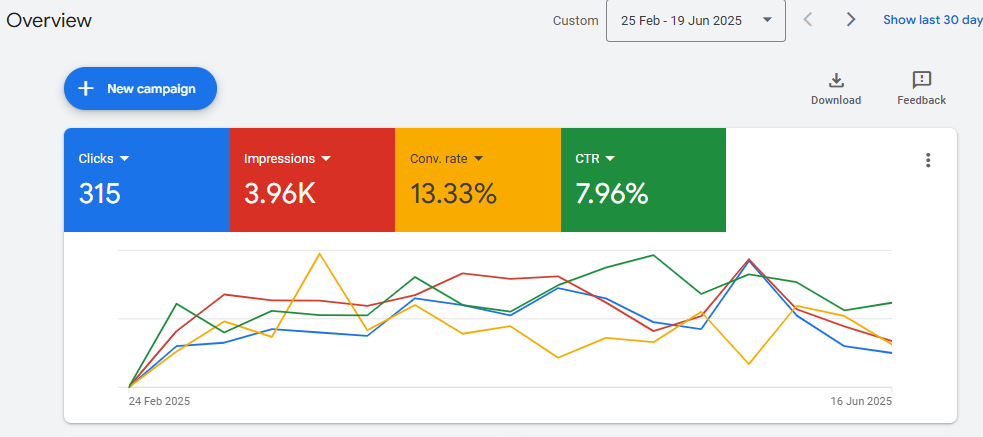The width and height of the screenshot is (983, 437).
Task: Expand the Conv. rate metric dropdown arrow
Action: pos(478,158)
